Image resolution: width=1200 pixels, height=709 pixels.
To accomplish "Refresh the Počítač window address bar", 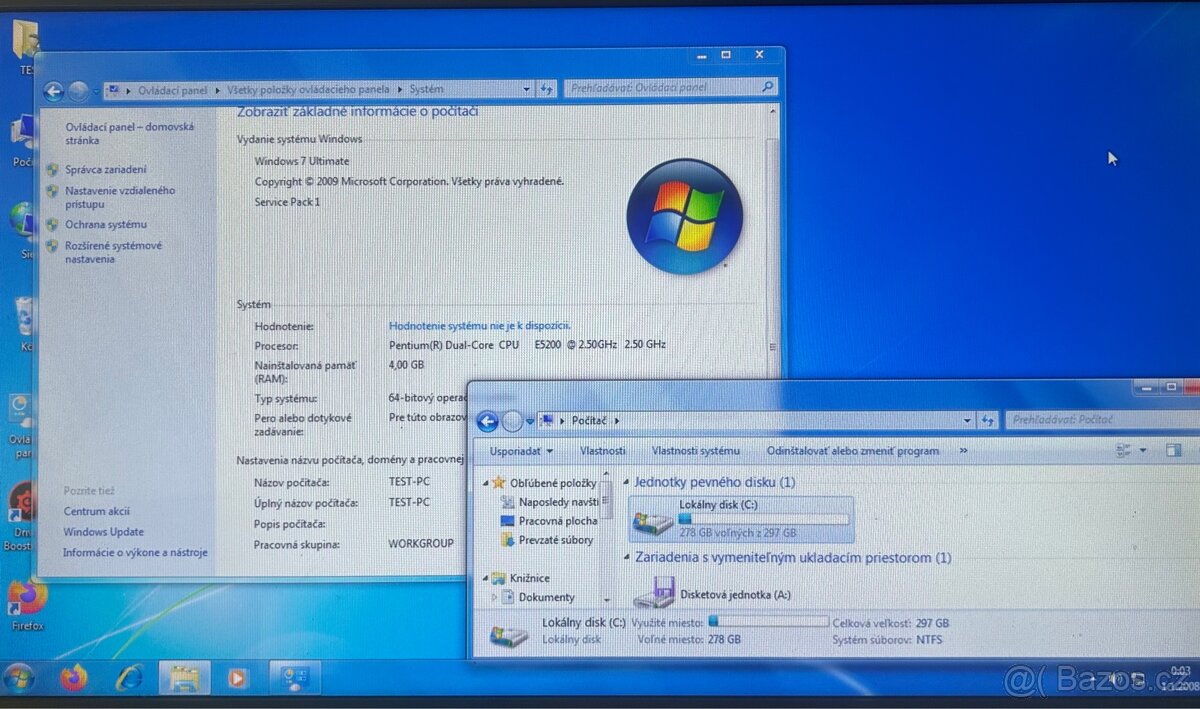I will point(988,421).
